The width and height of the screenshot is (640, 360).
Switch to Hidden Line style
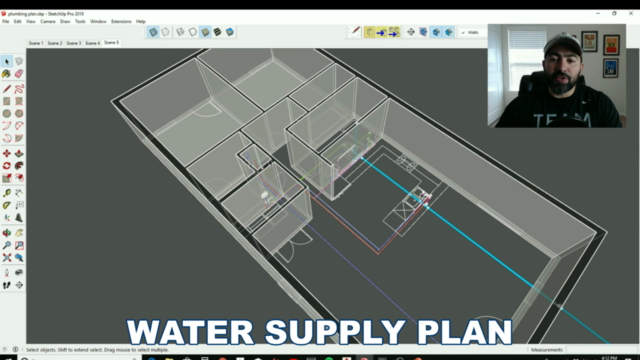click(x=193, y=32)
